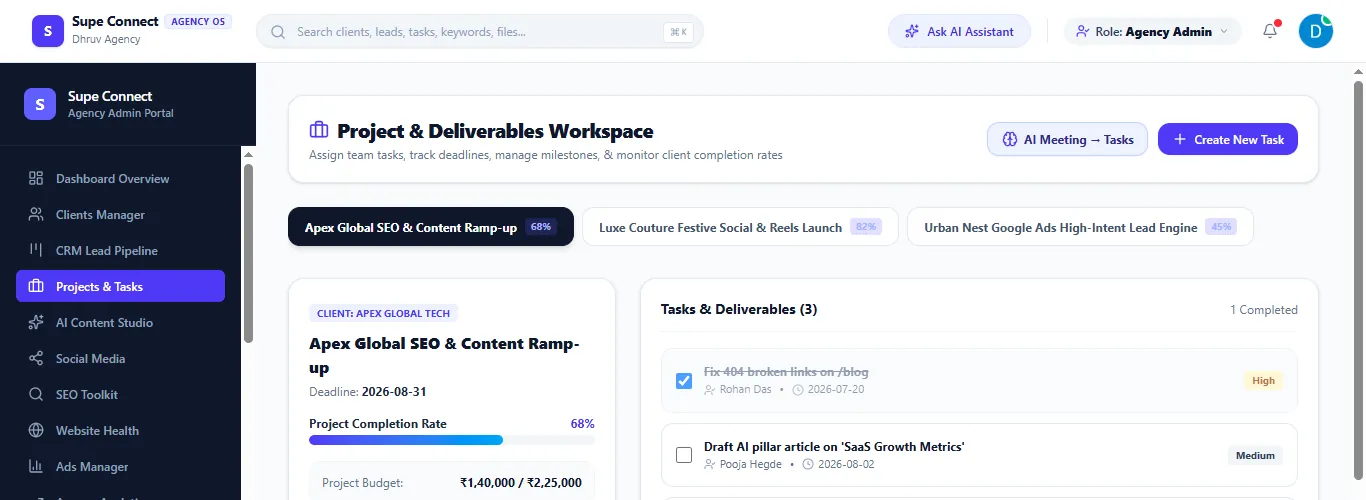Open notifications bell
Viewport: 1366px width, 500px height.
coord(1270,31)
